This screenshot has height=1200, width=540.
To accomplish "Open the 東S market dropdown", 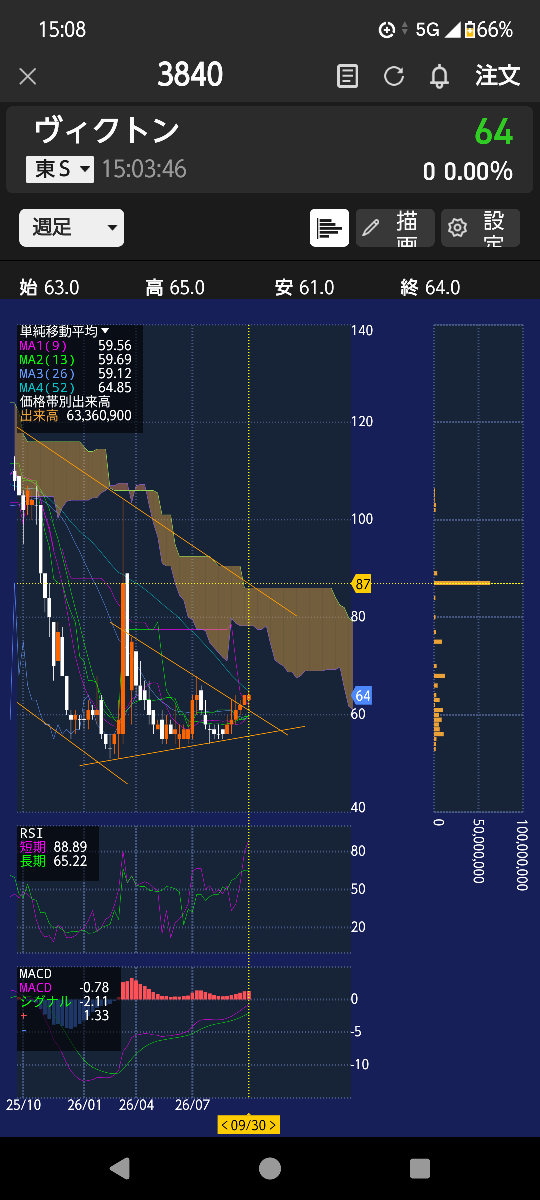I will pyautogui.click(x=60, y=169).
